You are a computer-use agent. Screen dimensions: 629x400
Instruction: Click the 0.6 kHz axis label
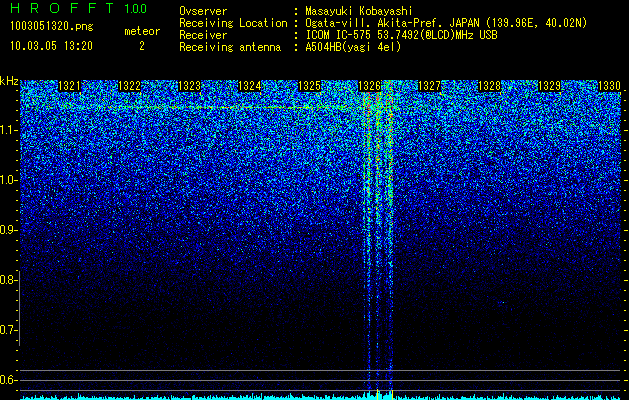(7, 380)
